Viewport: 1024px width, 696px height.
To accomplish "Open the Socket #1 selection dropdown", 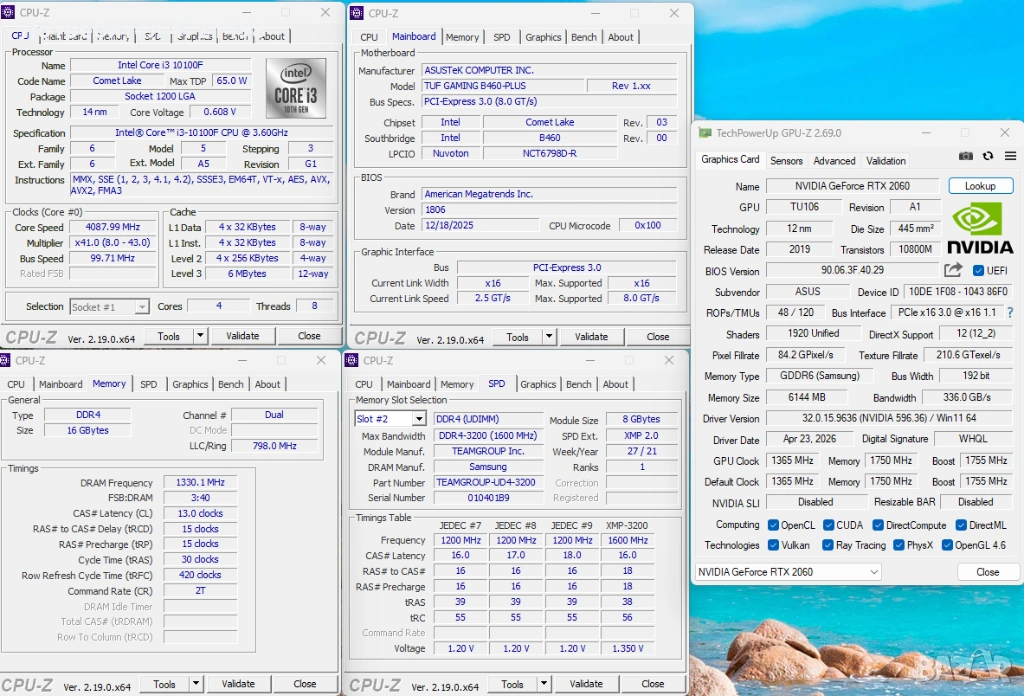I will [x=109, y=307].
